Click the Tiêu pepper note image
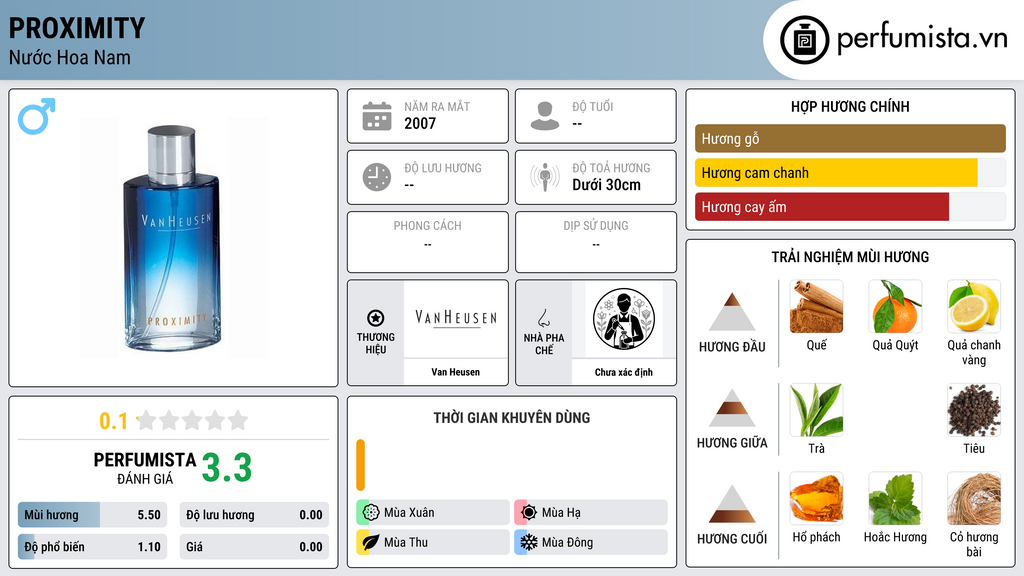This screenshot has width=1024, height=576. click(x=974, y=409)
